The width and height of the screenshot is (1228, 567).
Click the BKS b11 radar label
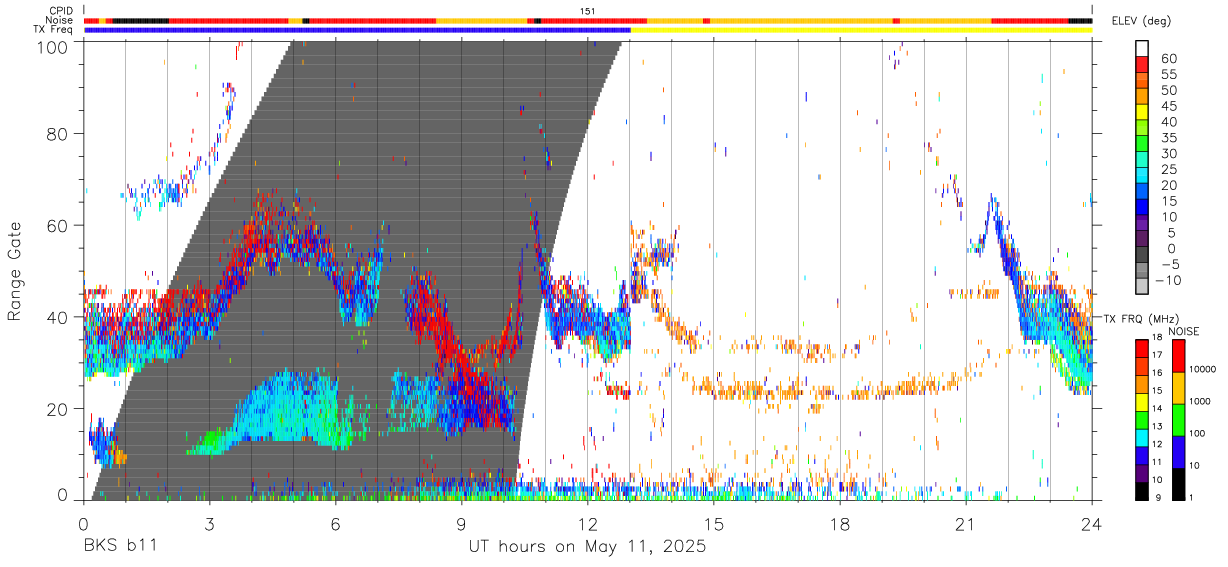[118, 546]
